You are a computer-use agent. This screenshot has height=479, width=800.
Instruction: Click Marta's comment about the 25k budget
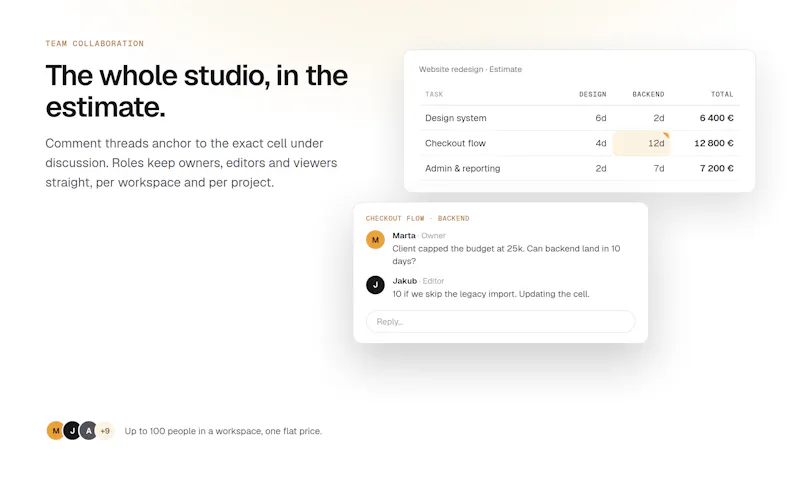pos(506,255)
